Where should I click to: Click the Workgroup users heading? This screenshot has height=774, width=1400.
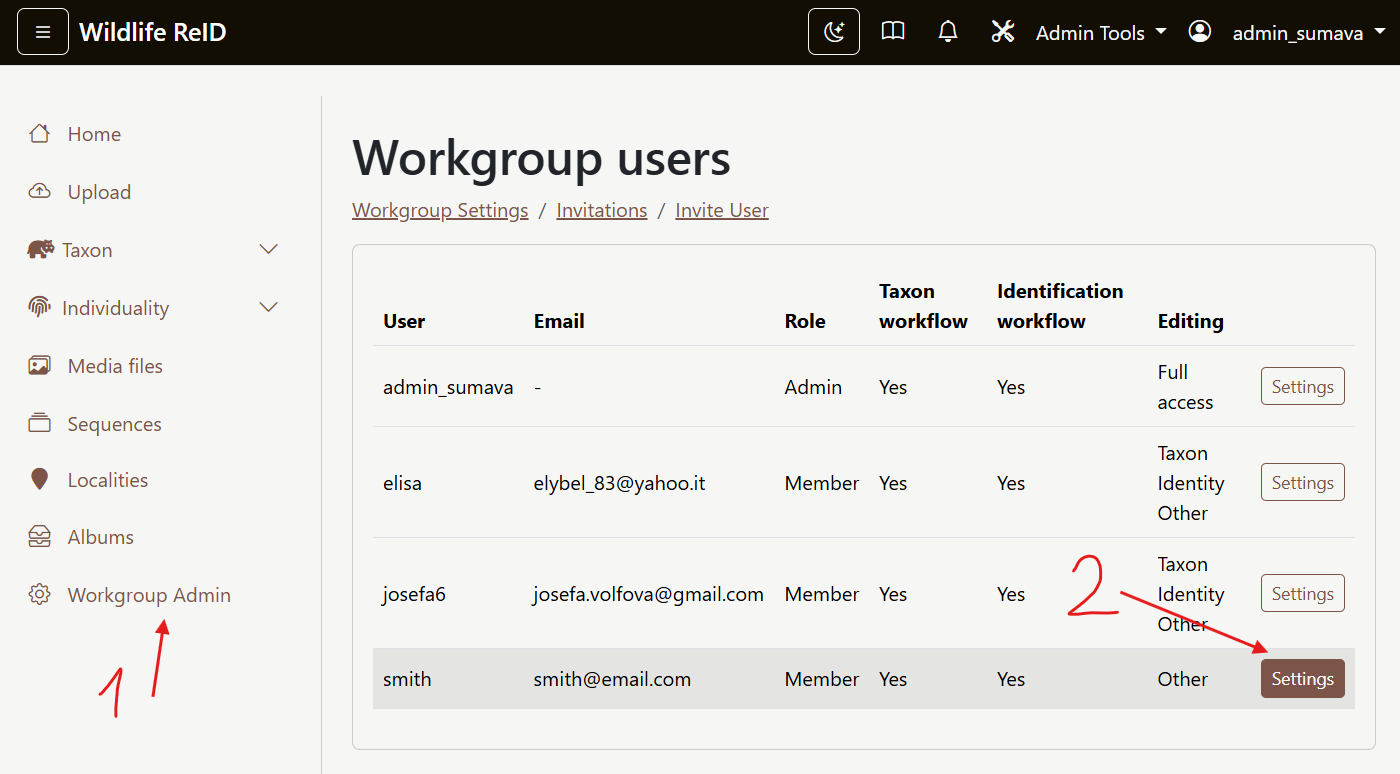(x=541, y=158)
